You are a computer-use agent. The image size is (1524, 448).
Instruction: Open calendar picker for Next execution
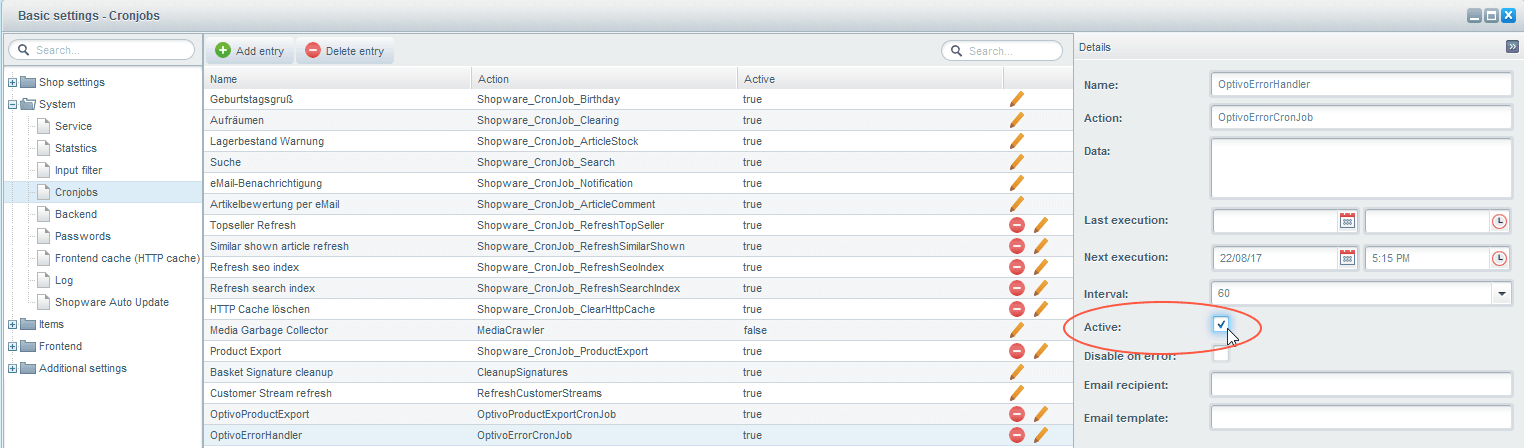(1347, 258)
